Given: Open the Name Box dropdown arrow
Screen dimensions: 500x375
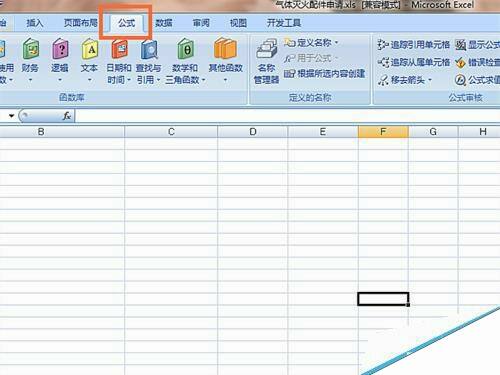Looking at the screenshot, I should click(x=11, y=116).
